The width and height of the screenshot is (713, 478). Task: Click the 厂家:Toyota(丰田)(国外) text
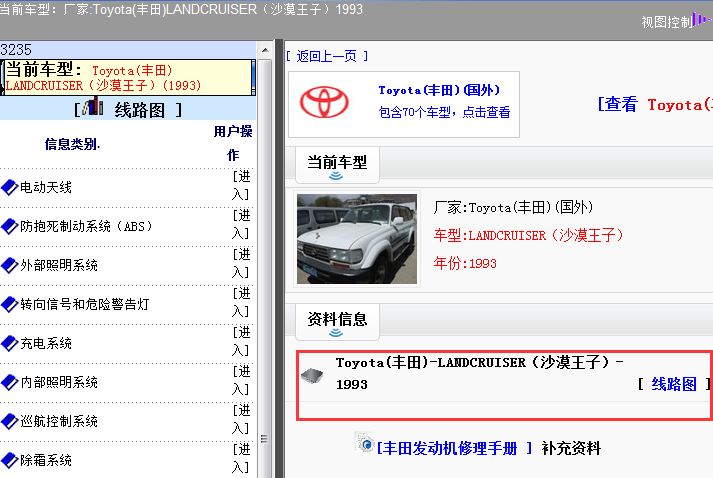(513, 207)
